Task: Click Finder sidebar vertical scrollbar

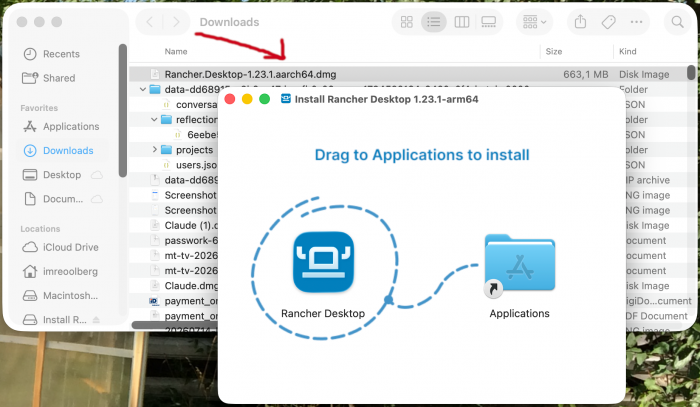Action: 123,111
